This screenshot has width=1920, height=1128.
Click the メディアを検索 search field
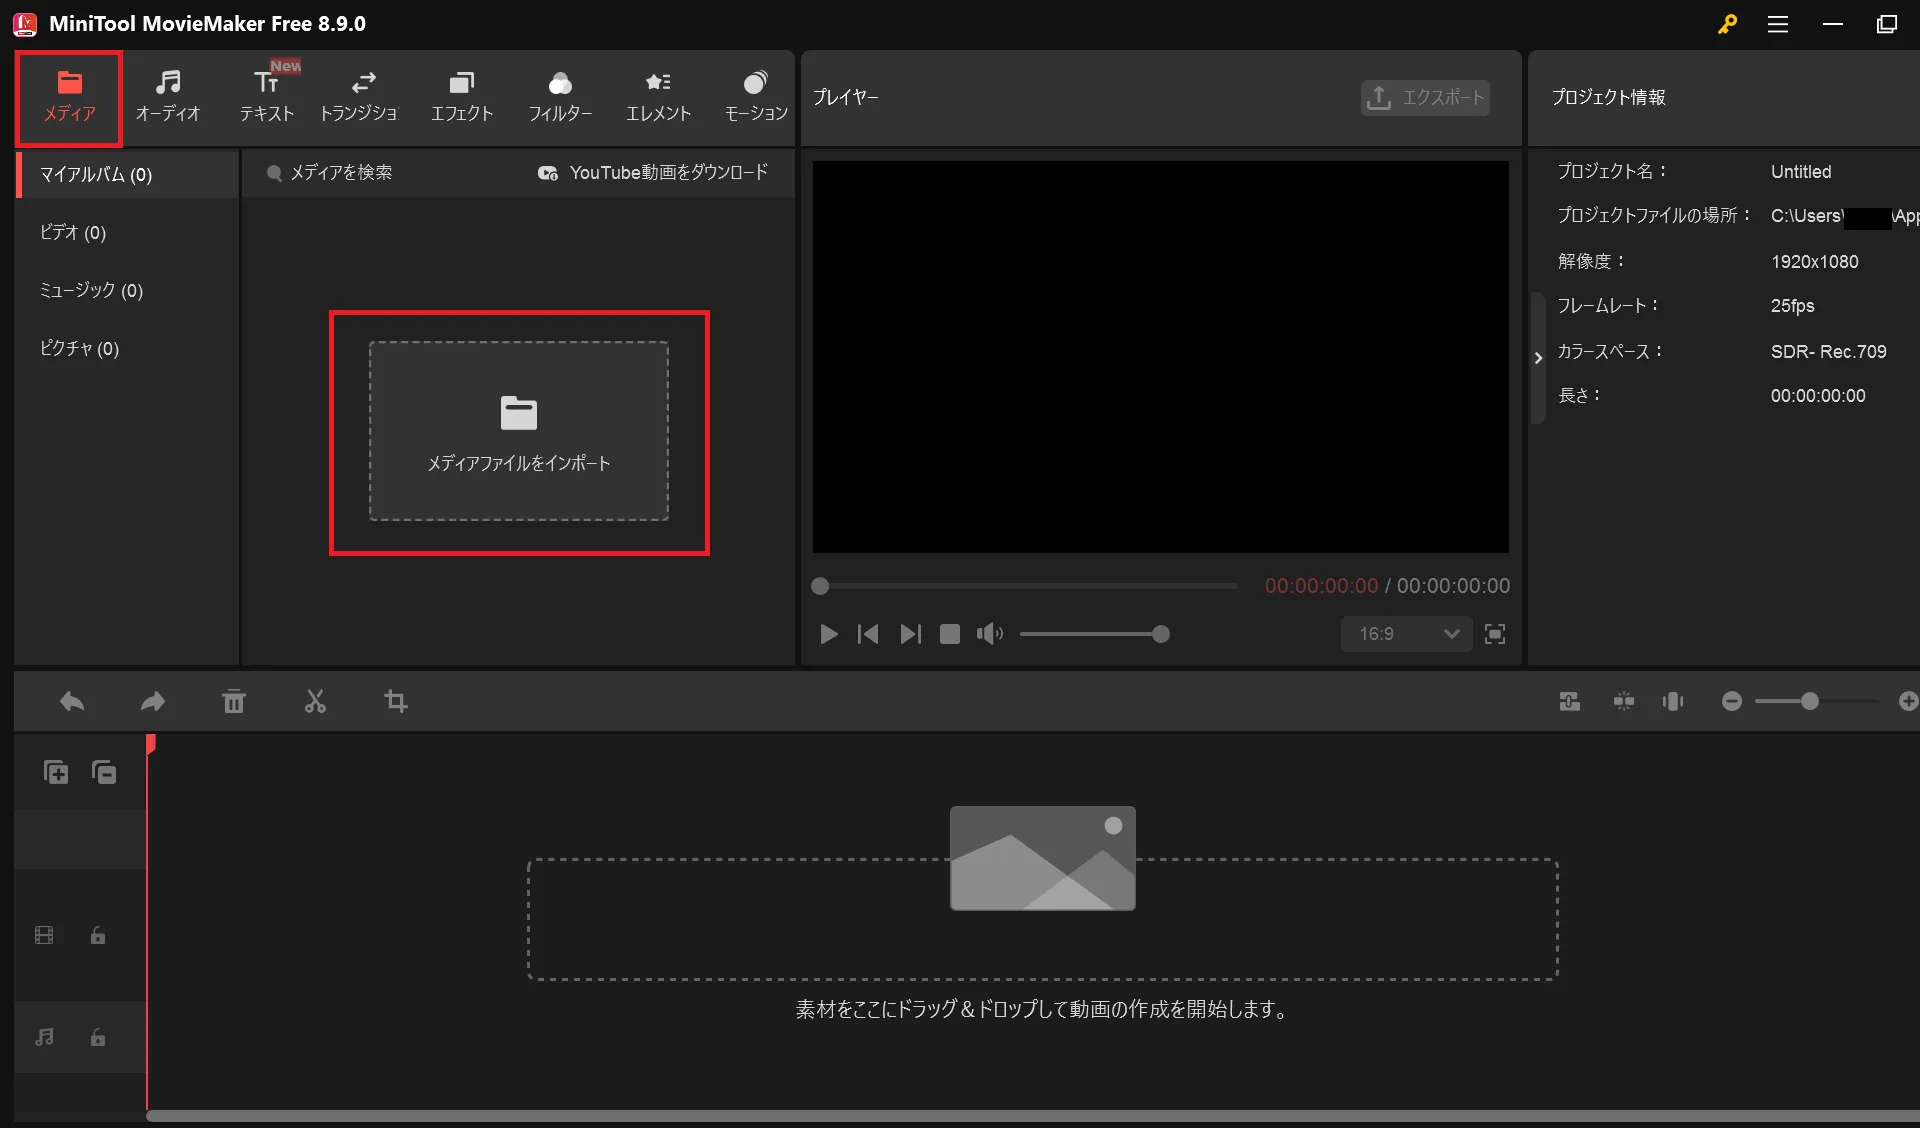pos(340,173)
